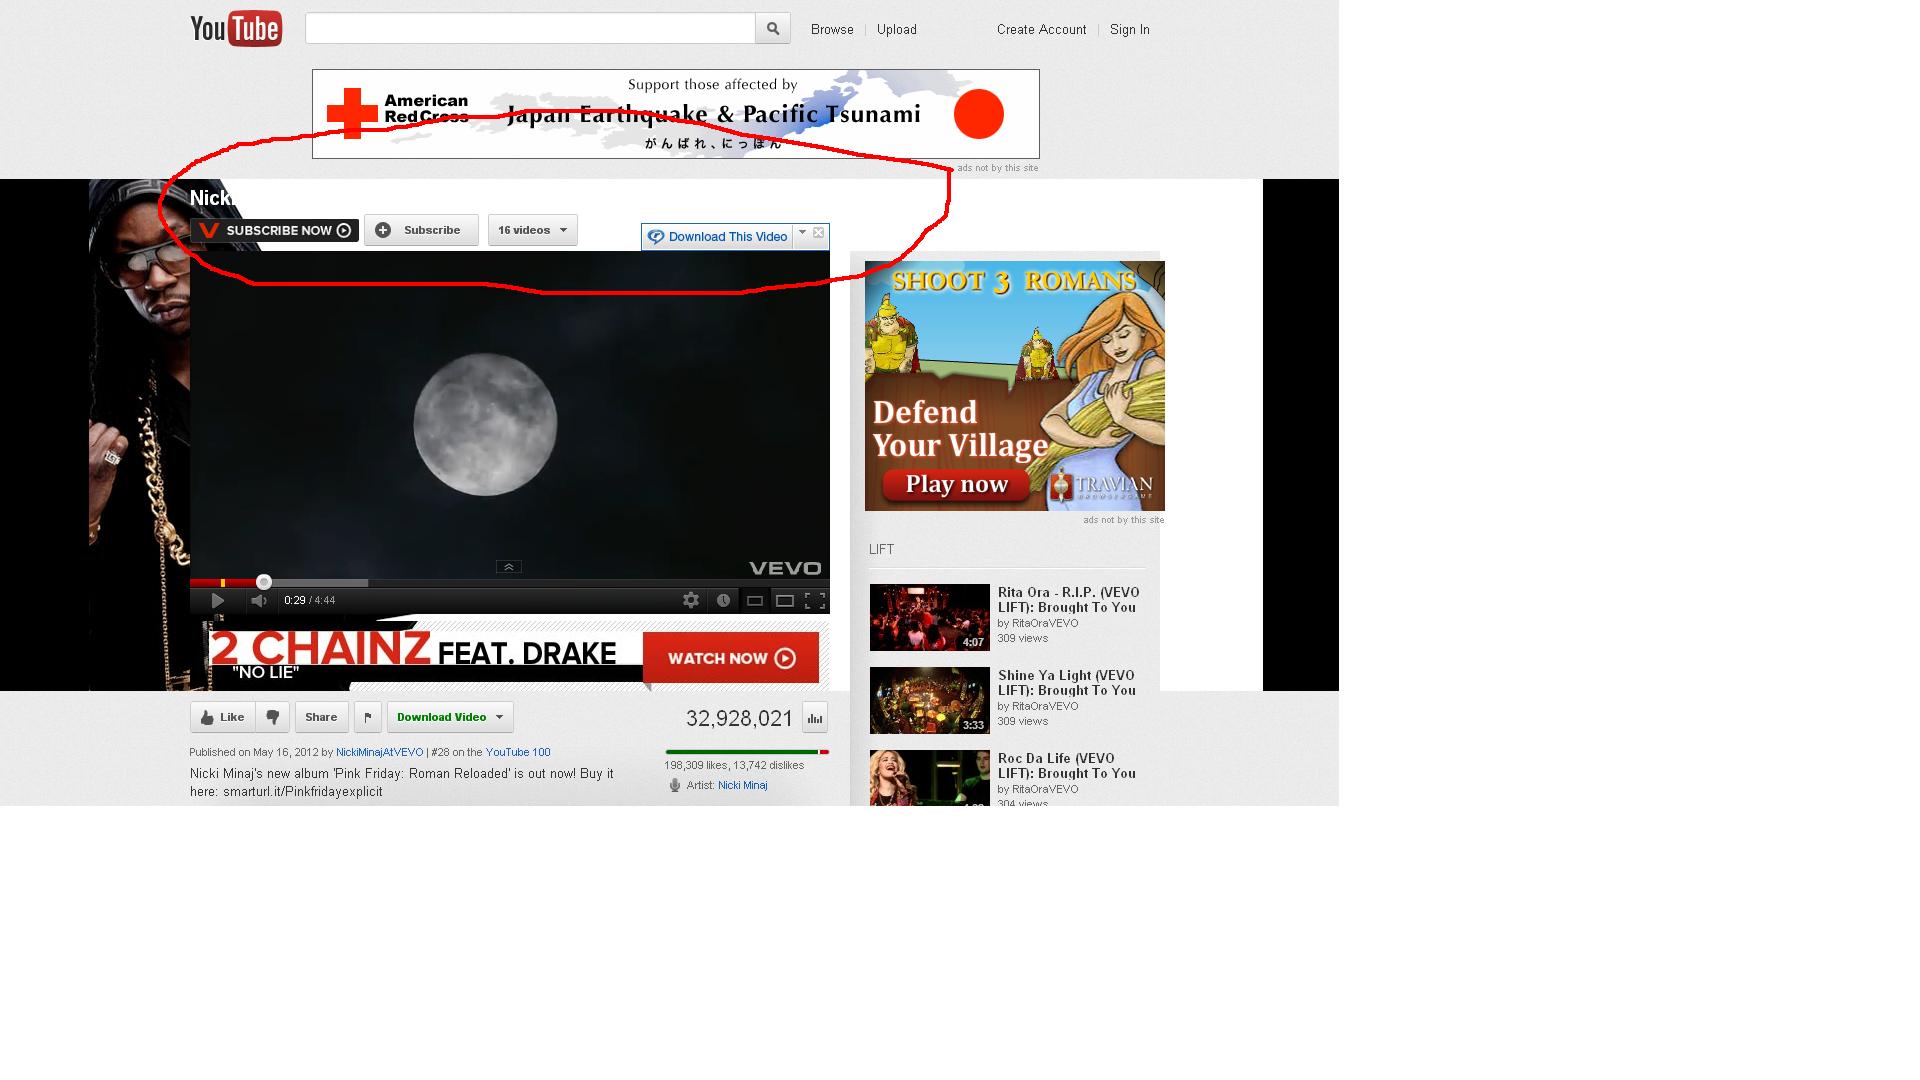1920x1080 pixels.
Task: Click Sign In
Action: (x=1130, y=30)
